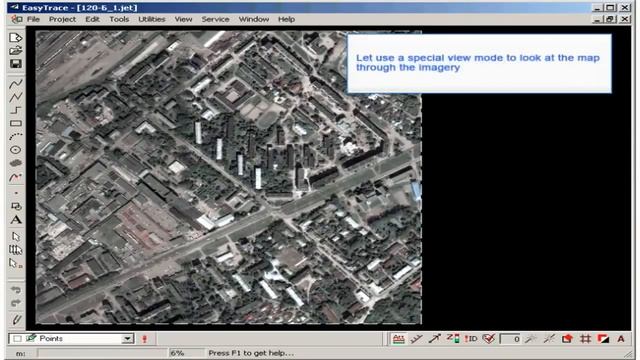Click the 6% zoom status field
640x360 pixels.
tap(186, 353)
